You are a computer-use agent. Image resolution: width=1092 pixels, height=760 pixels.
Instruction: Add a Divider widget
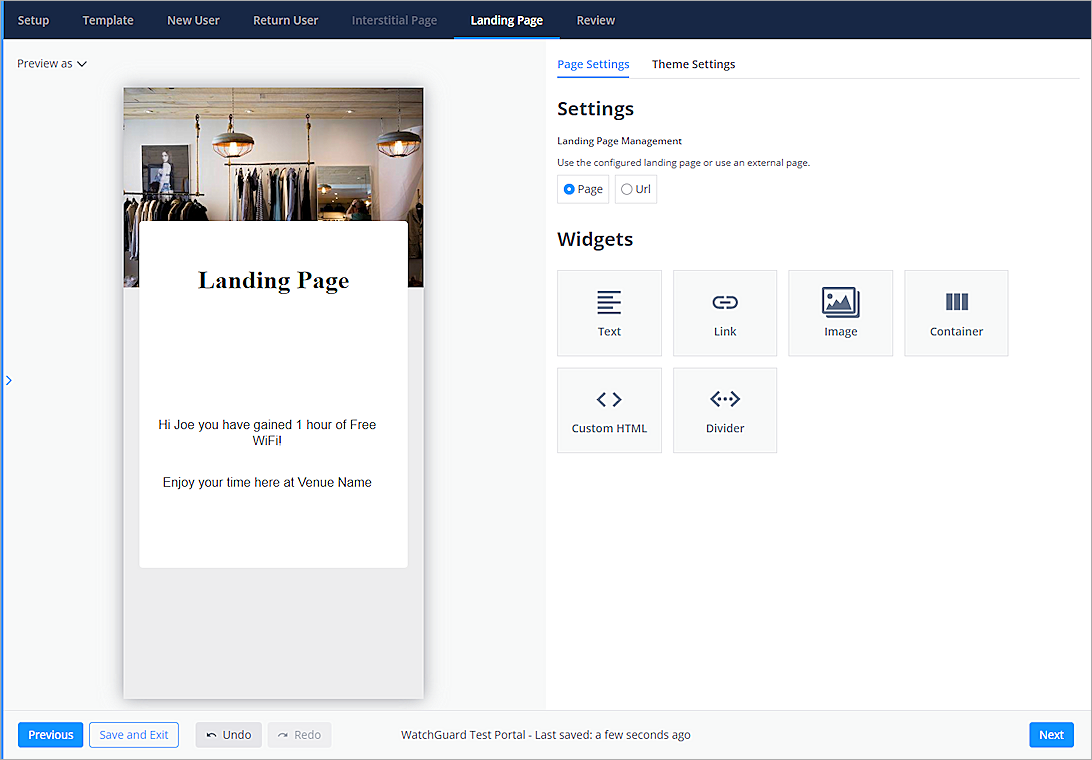(724, 409)
